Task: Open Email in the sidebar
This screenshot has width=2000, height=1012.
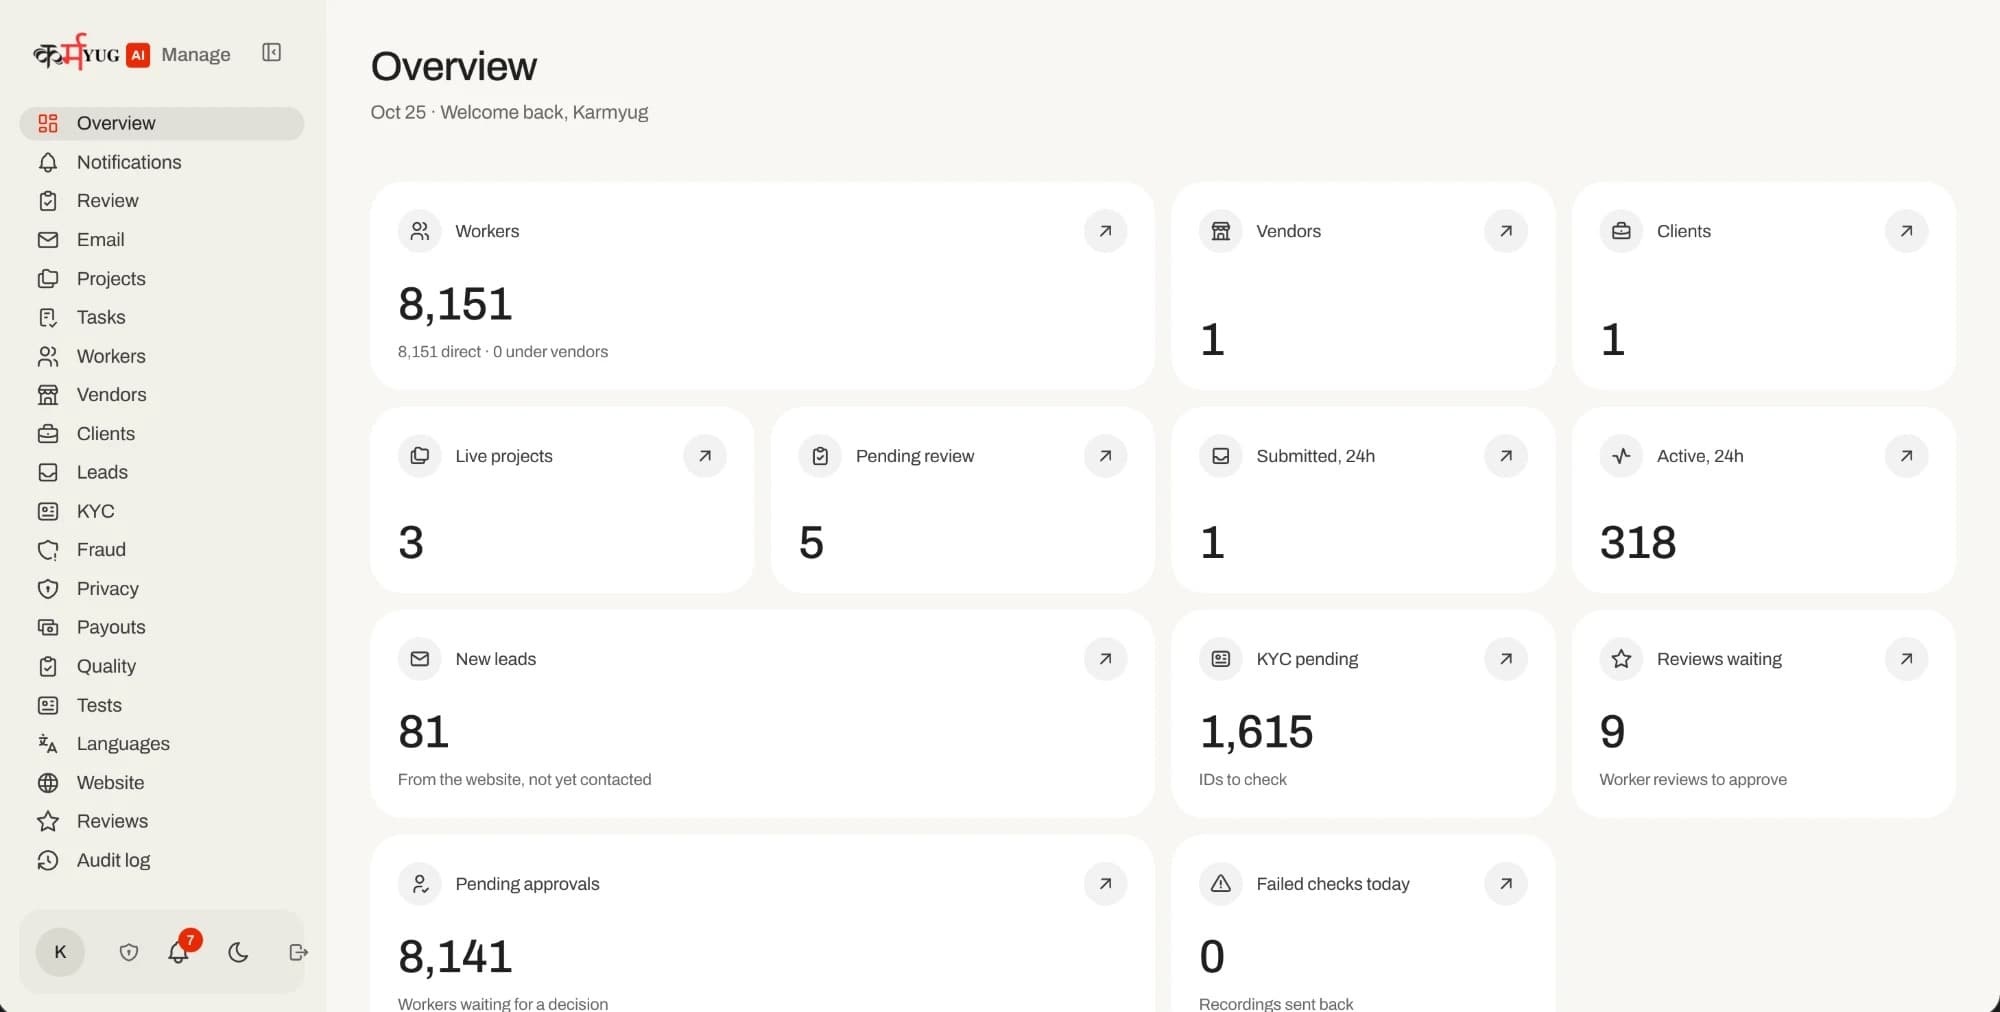Action: tap(162, 240)
